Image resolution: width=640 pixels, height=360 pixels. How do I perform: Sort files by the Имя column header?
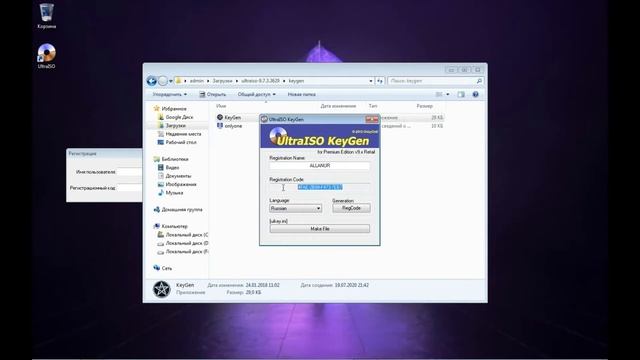pyautogui.click(x=221, y=106)
